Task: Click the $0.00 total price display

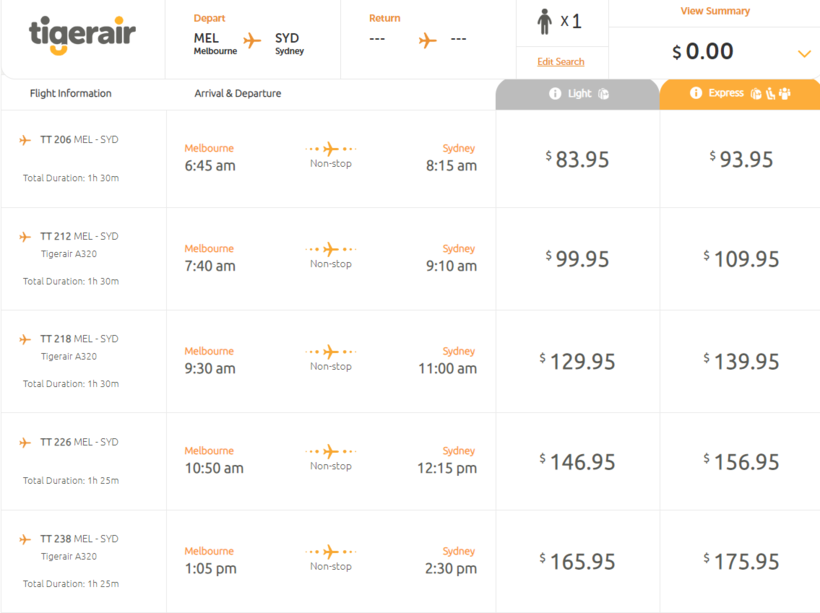Action: 703,52
